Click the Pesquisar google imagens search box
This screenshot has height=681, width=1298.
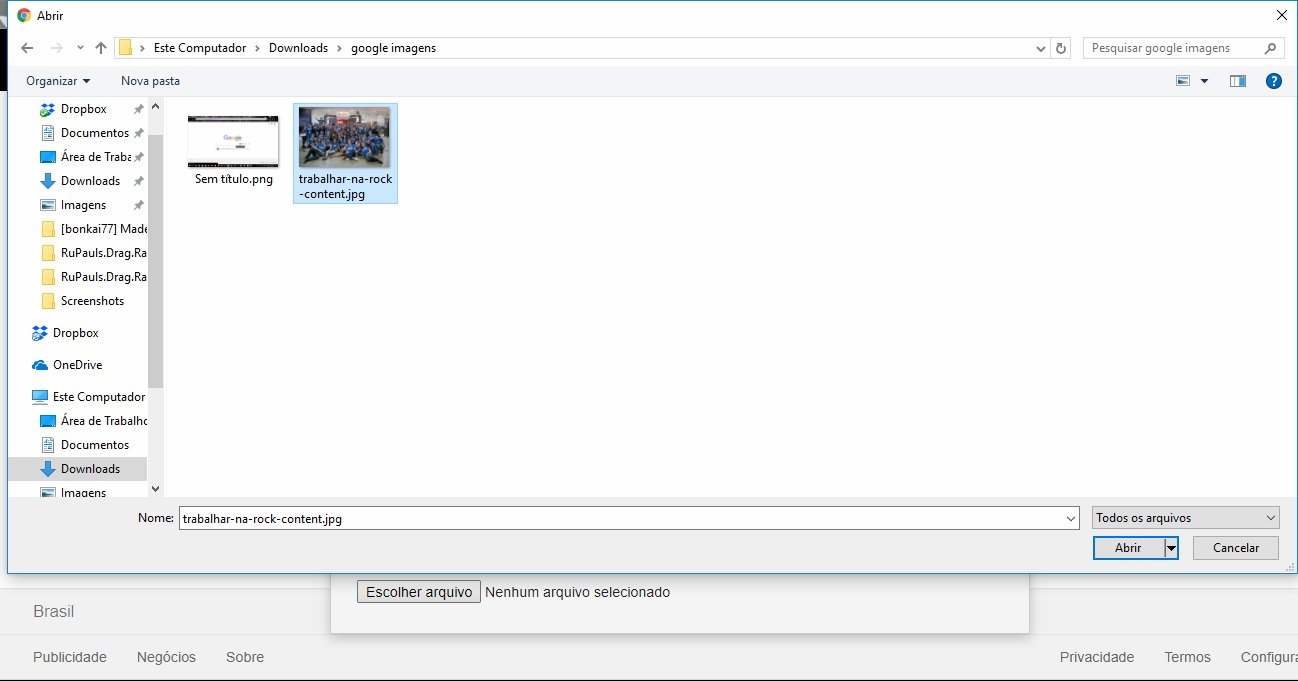tap(1173, 48)
